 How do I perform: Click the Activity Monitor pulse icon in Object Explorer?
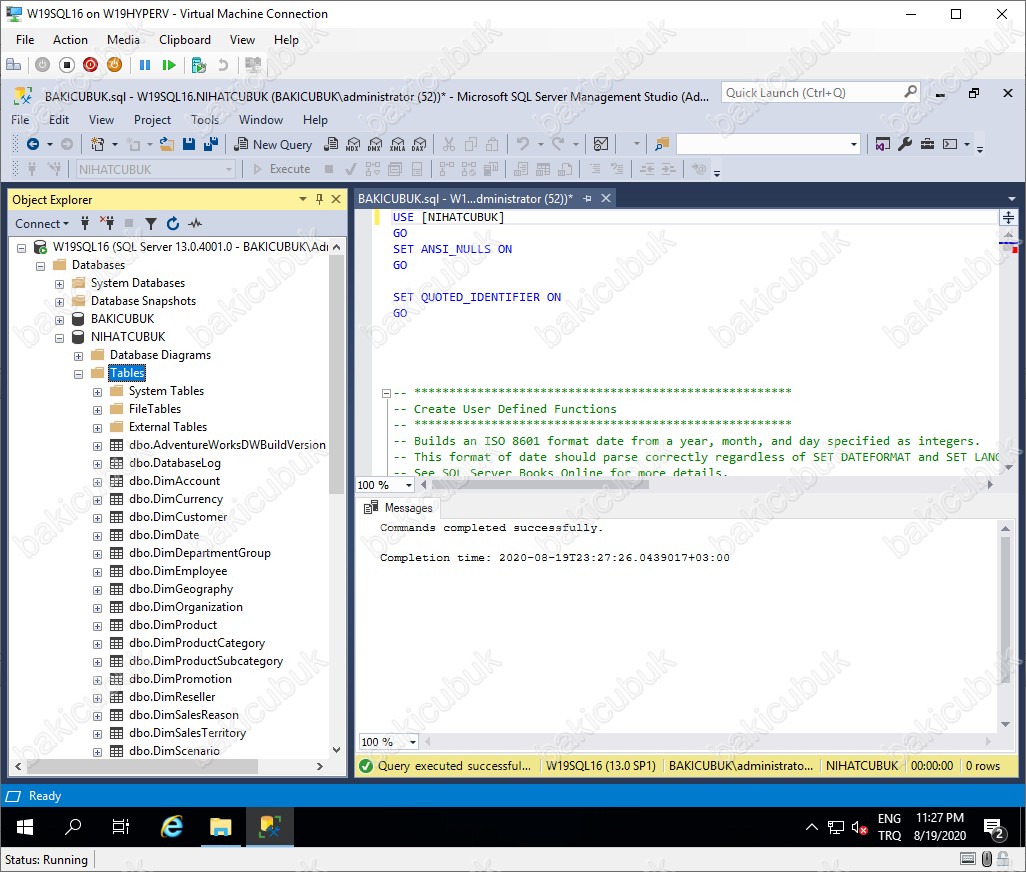point(195,224)
